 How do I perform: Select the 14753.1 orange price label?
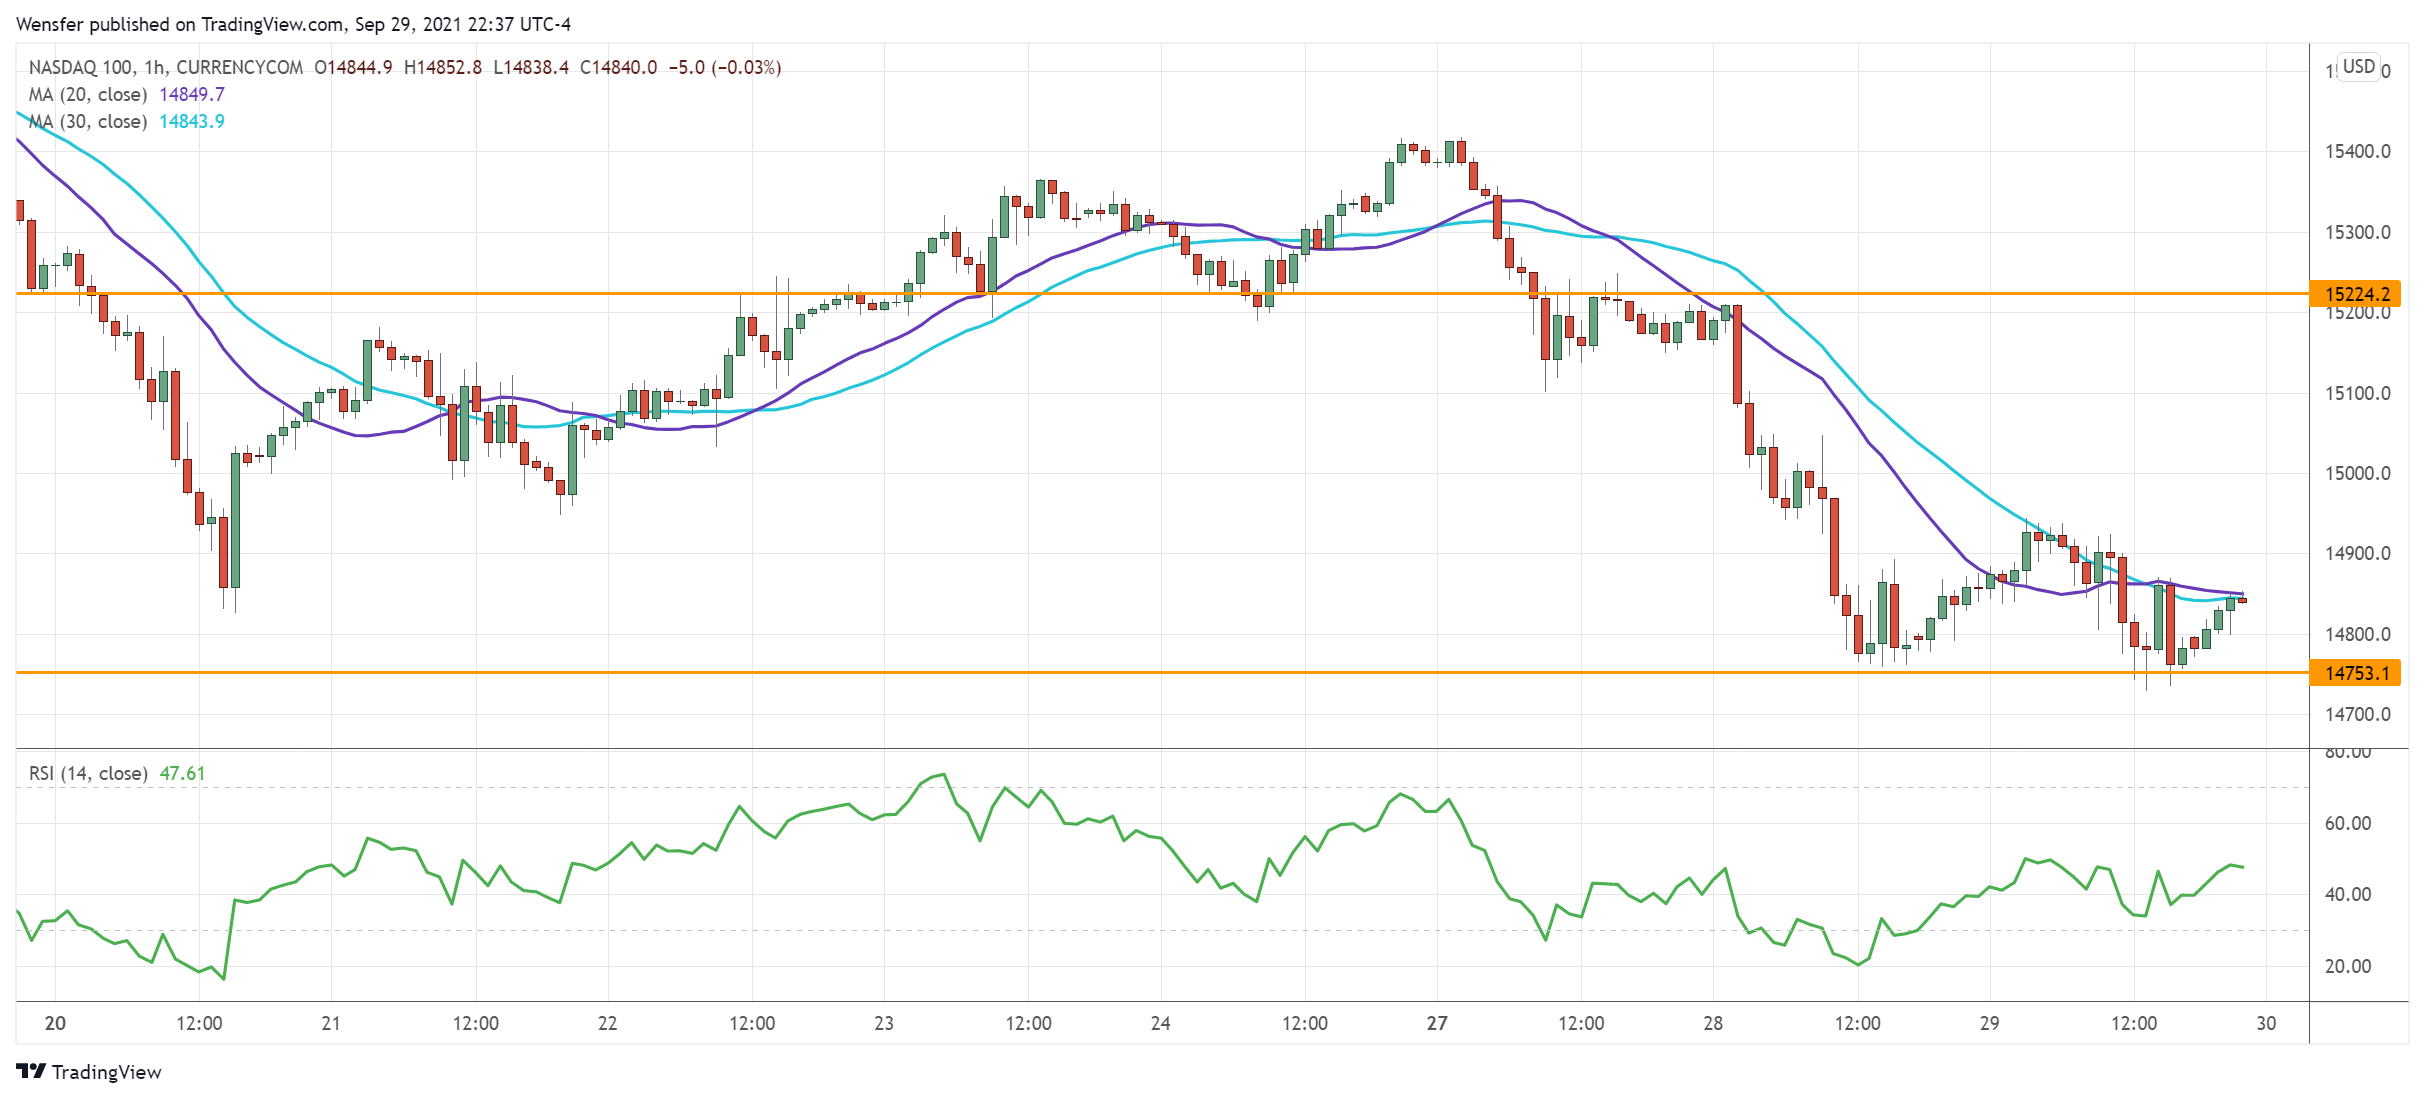pyautogui.click(x=2356, y=673)
